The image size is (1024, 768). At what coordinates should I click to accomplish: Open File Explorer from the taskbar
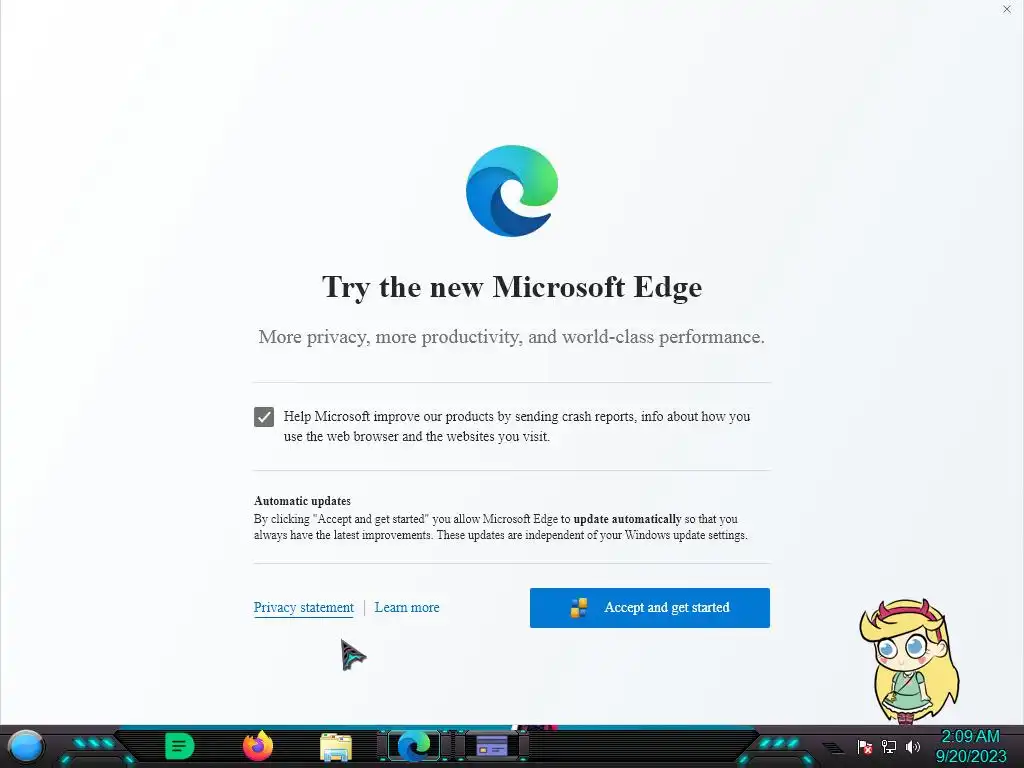click(336, 747)
